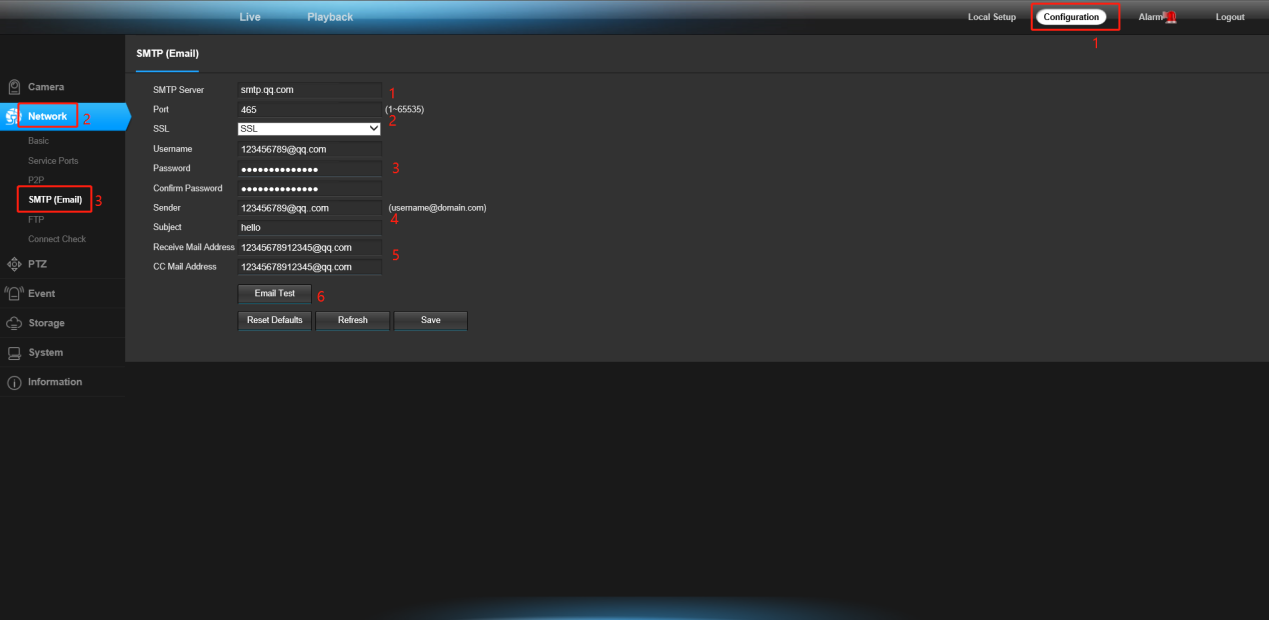Click the Logout link
Viewport: 1269px width, 620px height.
pos(1230,17)
